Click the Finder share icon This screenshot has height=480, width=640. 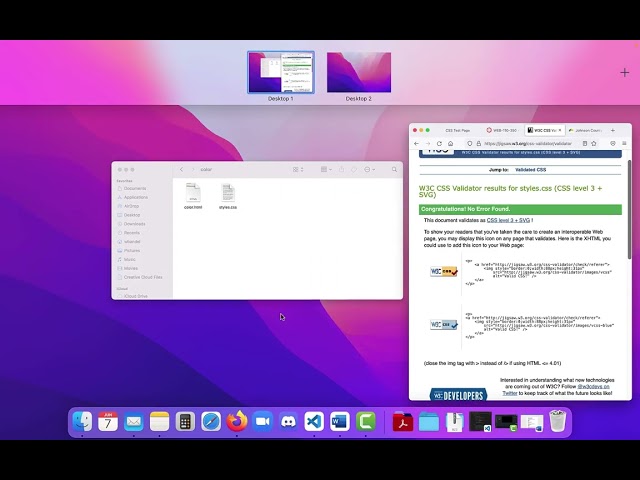point(341,169)
